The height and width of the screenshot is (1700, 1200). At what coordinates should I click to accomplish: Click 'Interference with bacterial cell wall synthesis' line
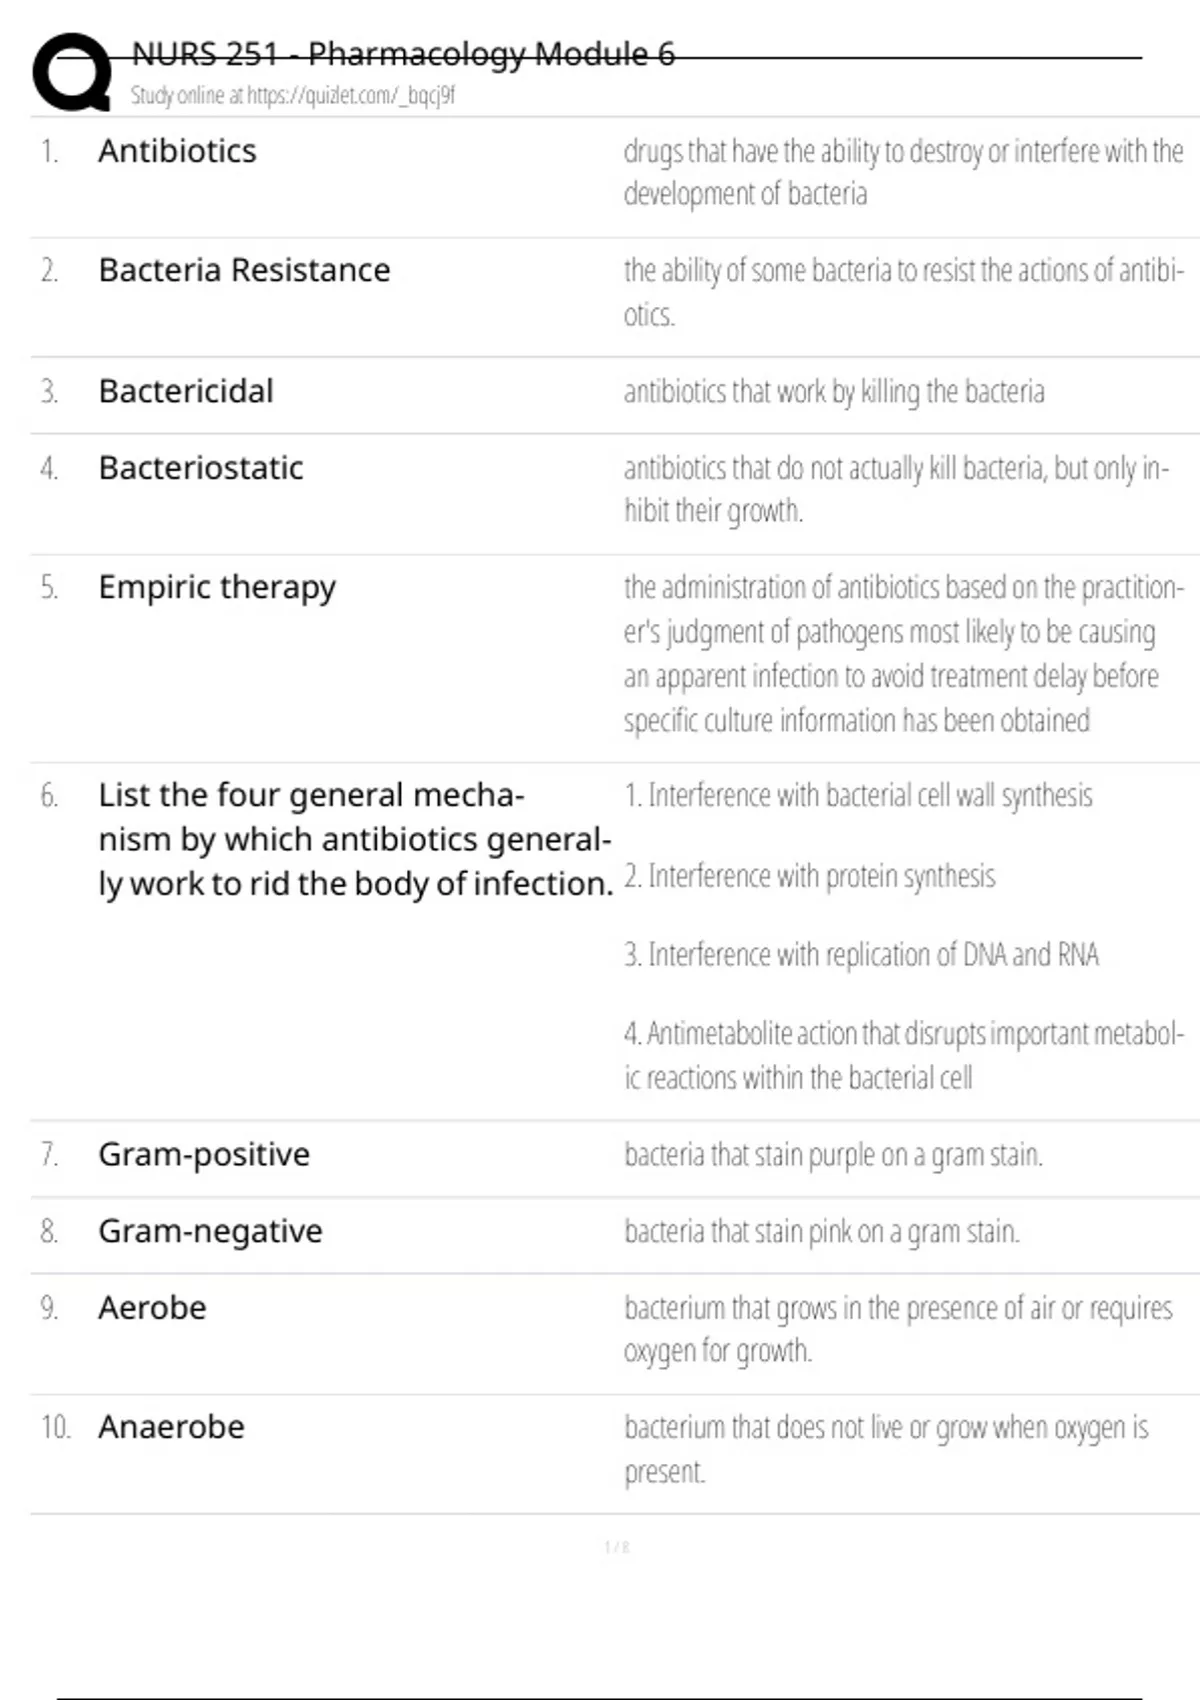[x=858, y=796]
